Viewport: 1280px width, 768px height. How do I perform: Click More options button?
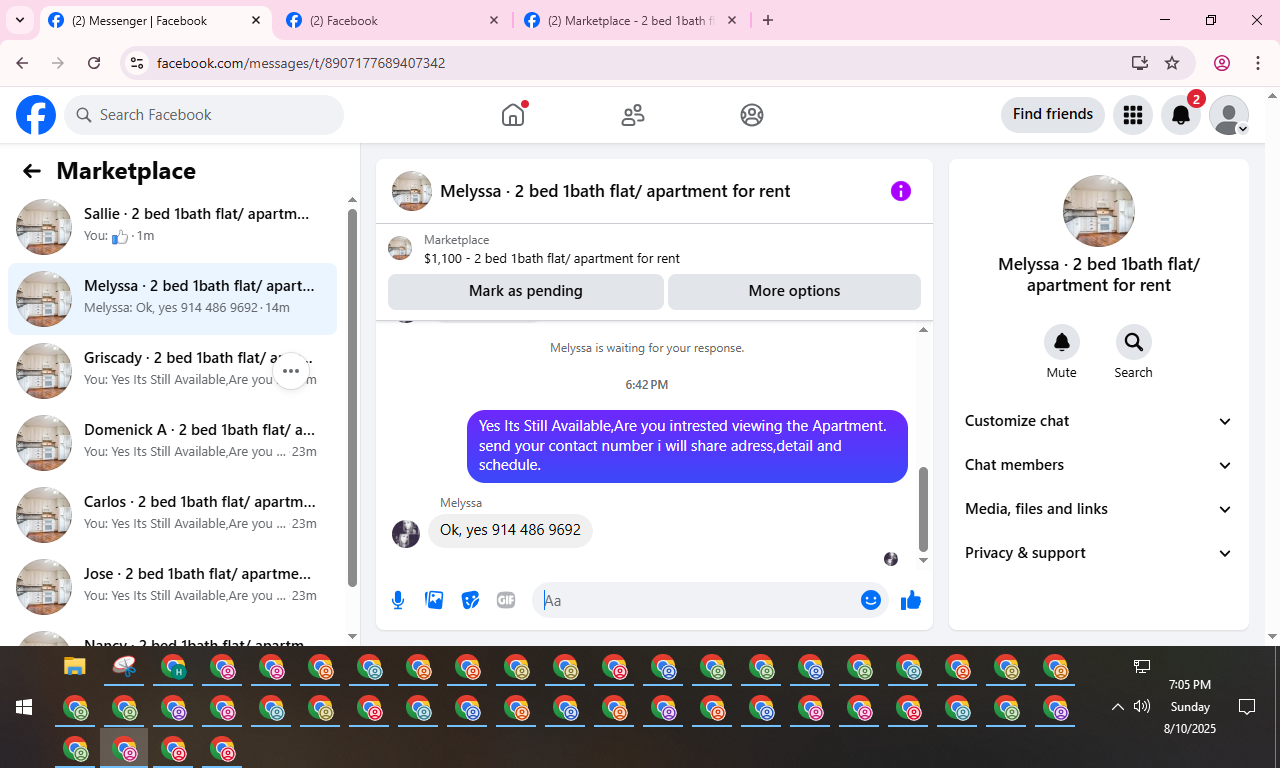794,291
